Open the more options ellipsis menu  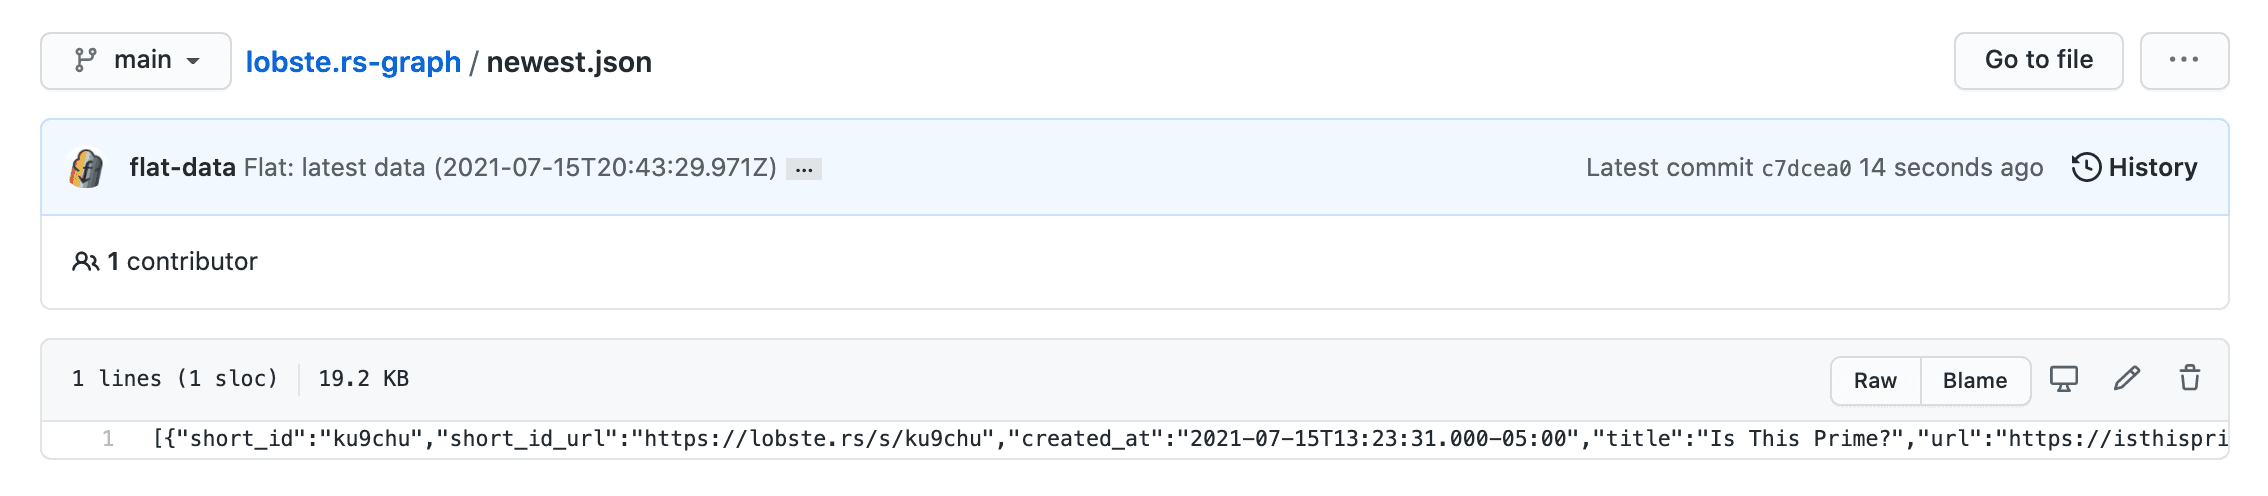2184,61
